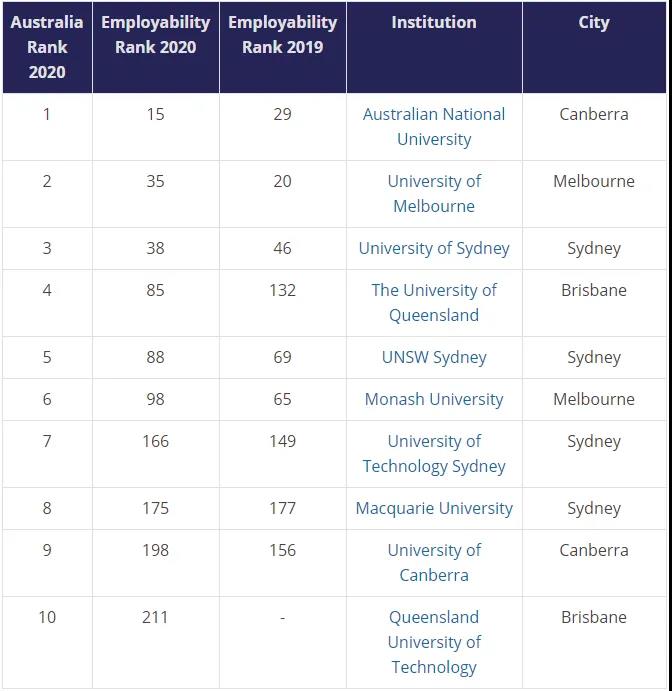This screenshot has height=691, width=672.
Task: Open Queensland University of Technology link
Action: pos(434,642)
